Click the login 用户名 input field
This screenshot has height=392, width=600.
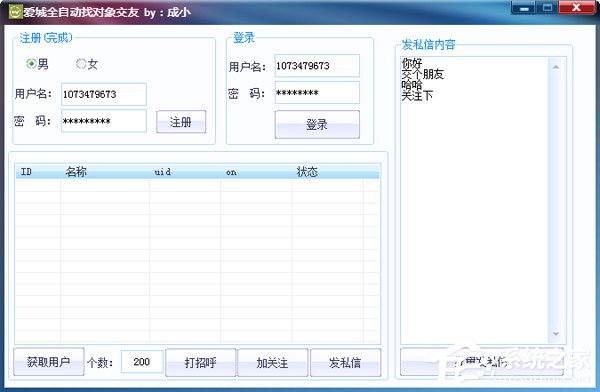pyautogui.click(x=317, y=66)
